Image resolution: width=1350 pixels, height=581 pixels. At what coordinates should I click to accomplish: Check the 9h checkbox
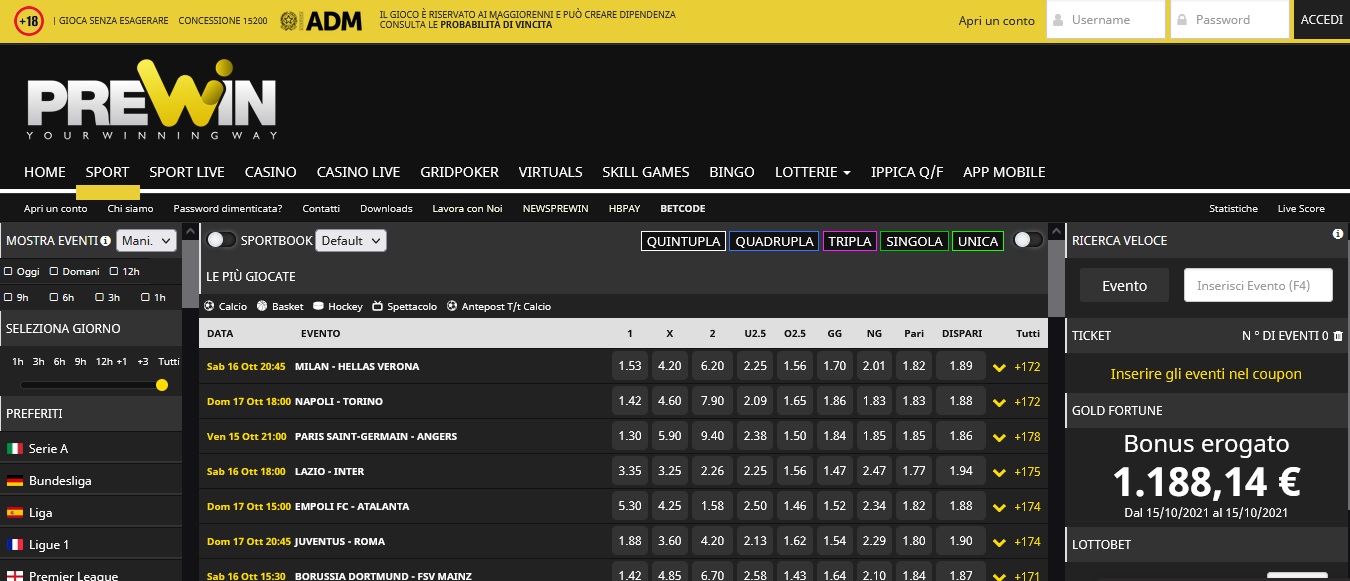8,297
